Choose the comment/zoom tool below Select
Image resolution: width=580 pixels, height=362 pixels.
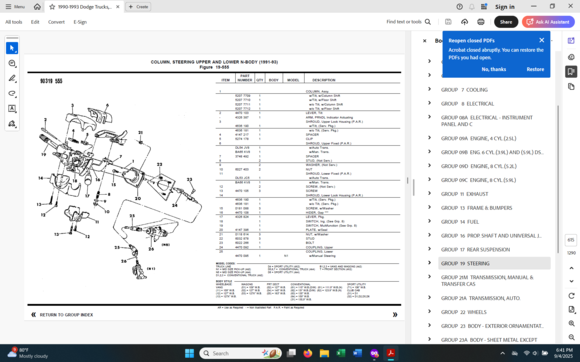coord(12,63)
